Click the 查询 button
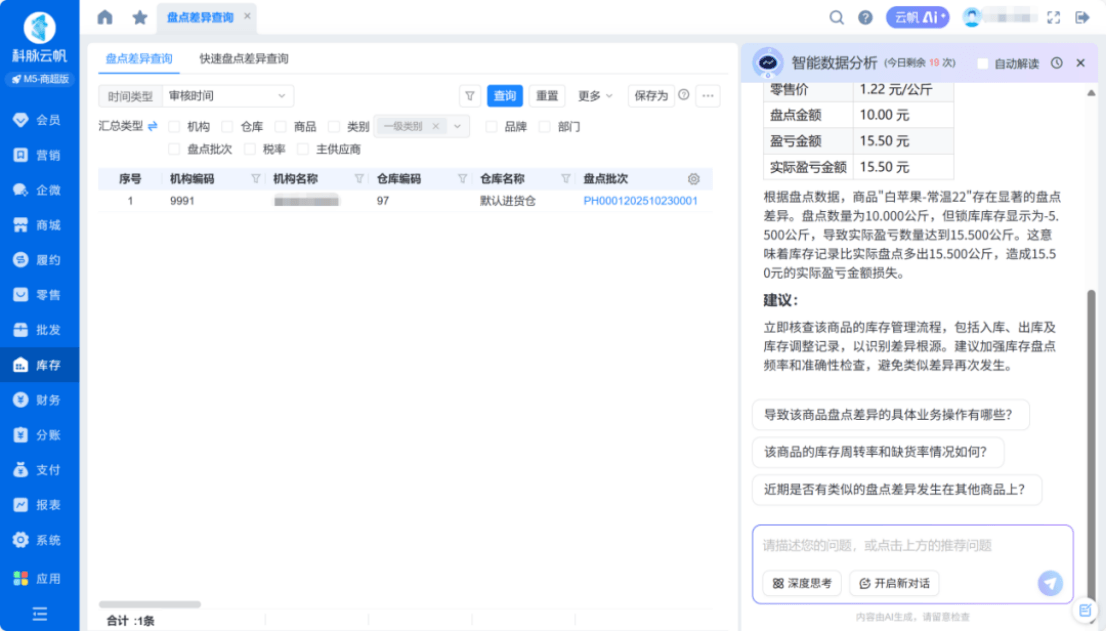 pyautogui.click(x=505, y=96)
